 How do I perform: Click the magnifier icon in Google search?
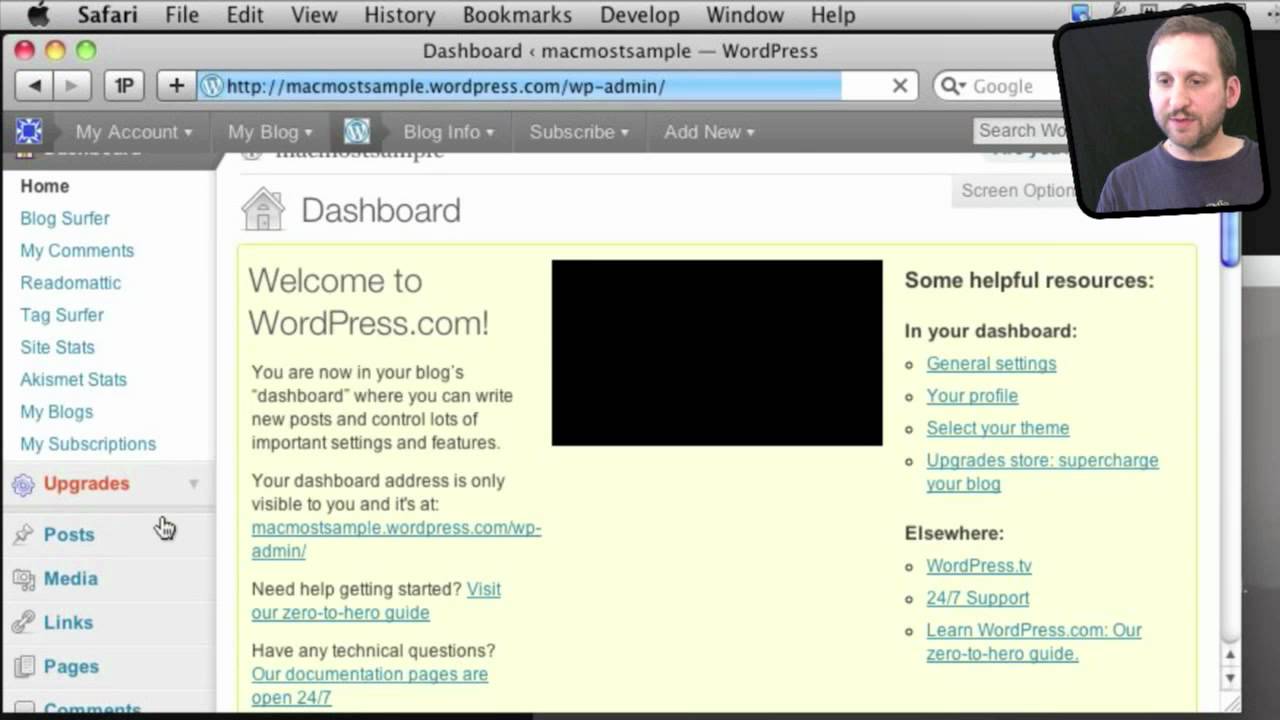coord(951,86)
